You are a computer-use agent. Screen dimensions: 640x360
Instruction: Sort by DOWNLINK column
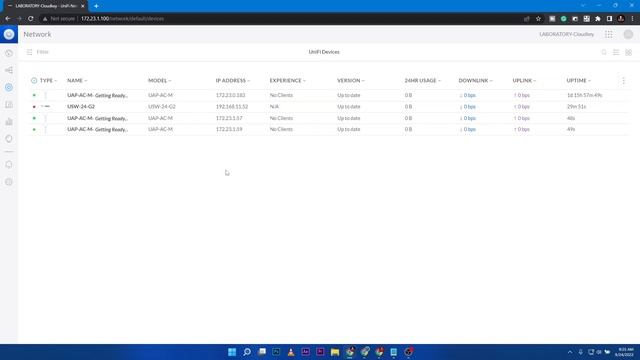coord(476,80)
